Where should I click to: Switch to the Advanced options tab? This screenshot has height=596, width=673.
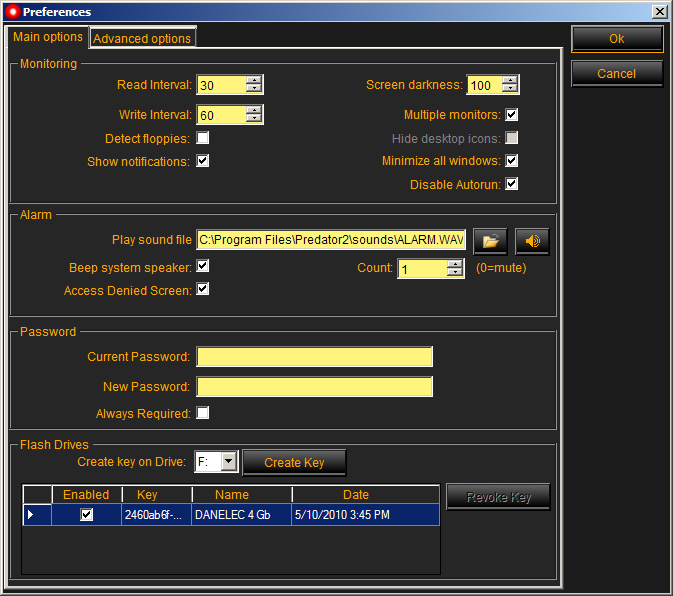click(x=142, y=39)
